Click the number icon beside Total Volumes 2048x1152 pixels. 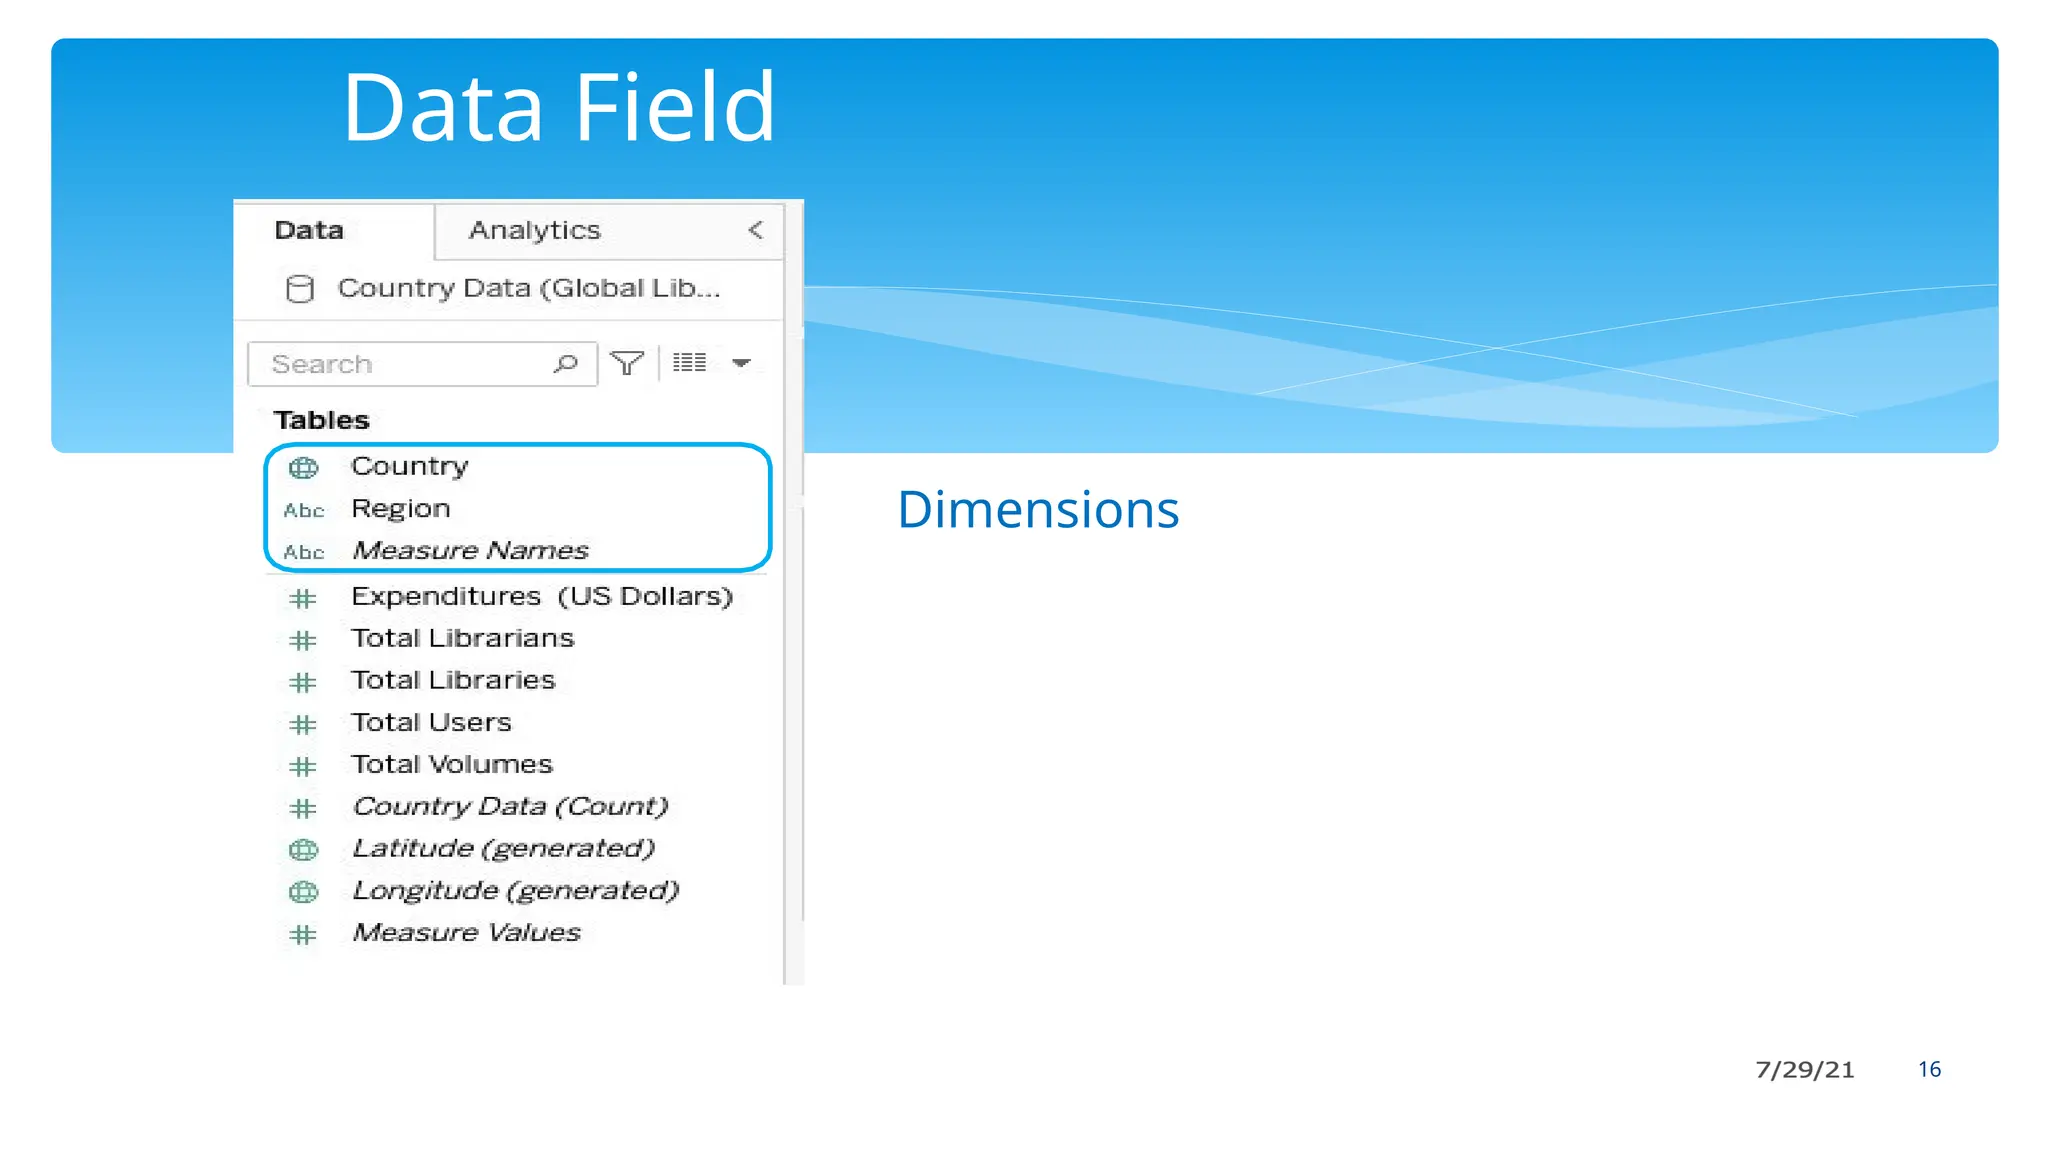click(303, 767)
